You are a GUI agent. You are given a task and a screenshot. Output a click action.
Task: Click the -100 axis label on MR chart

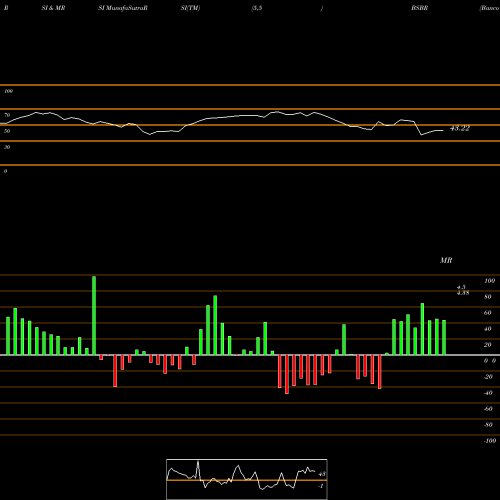490,441
